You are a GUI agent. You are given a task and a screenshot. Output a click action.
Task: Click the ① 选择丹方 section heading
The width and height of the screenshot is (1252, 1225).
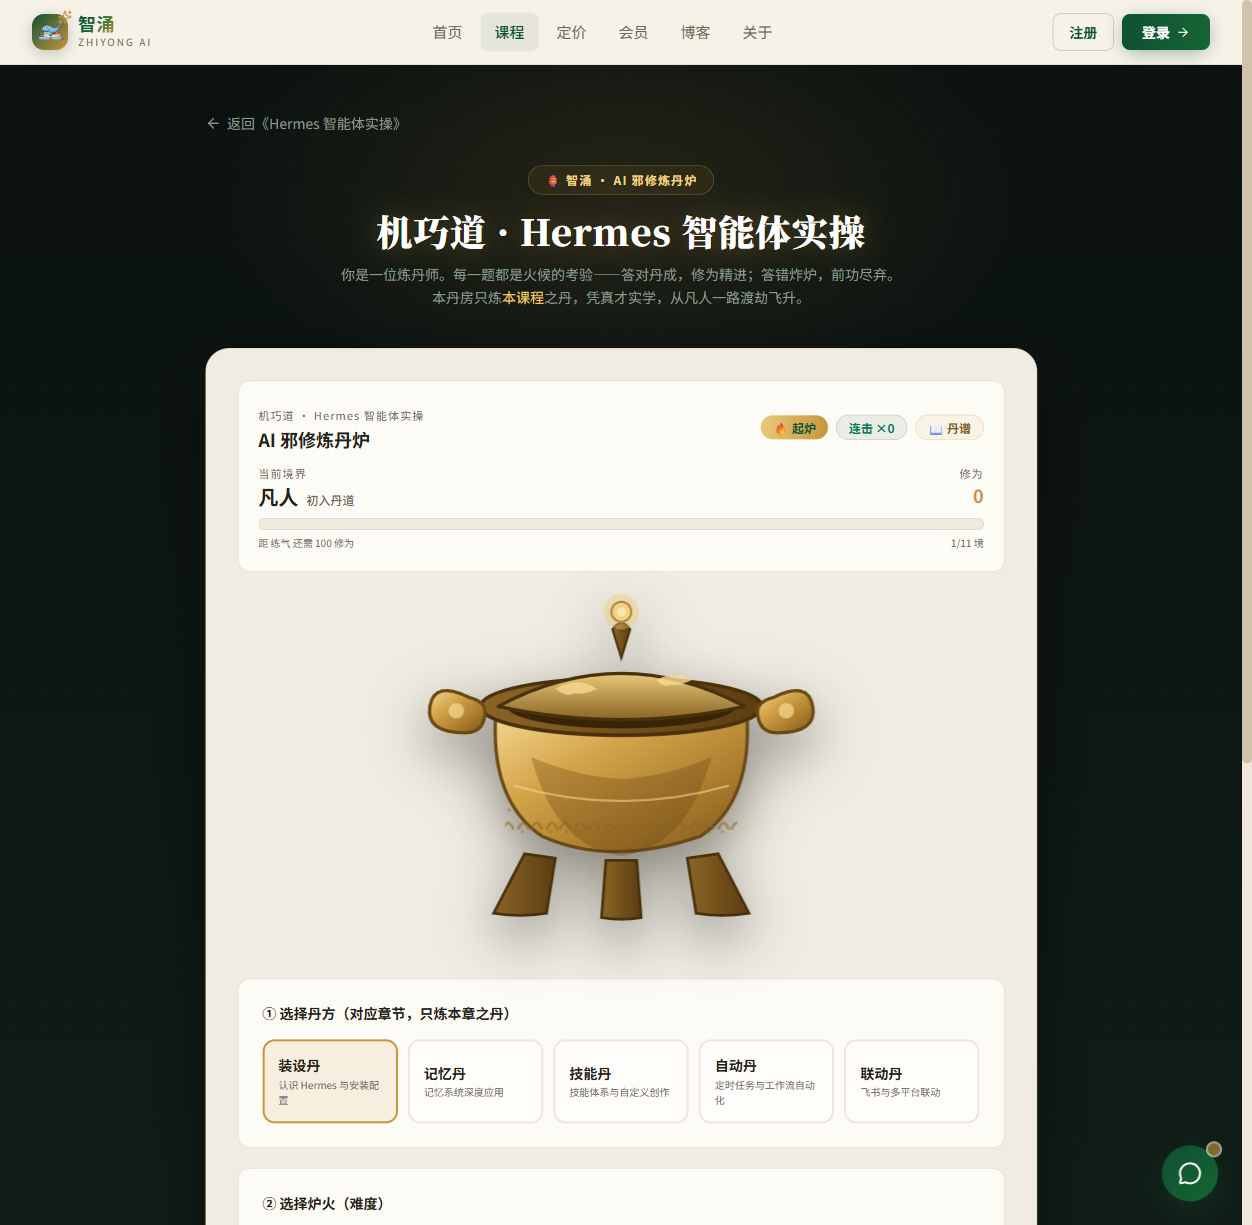[386, 1014]
